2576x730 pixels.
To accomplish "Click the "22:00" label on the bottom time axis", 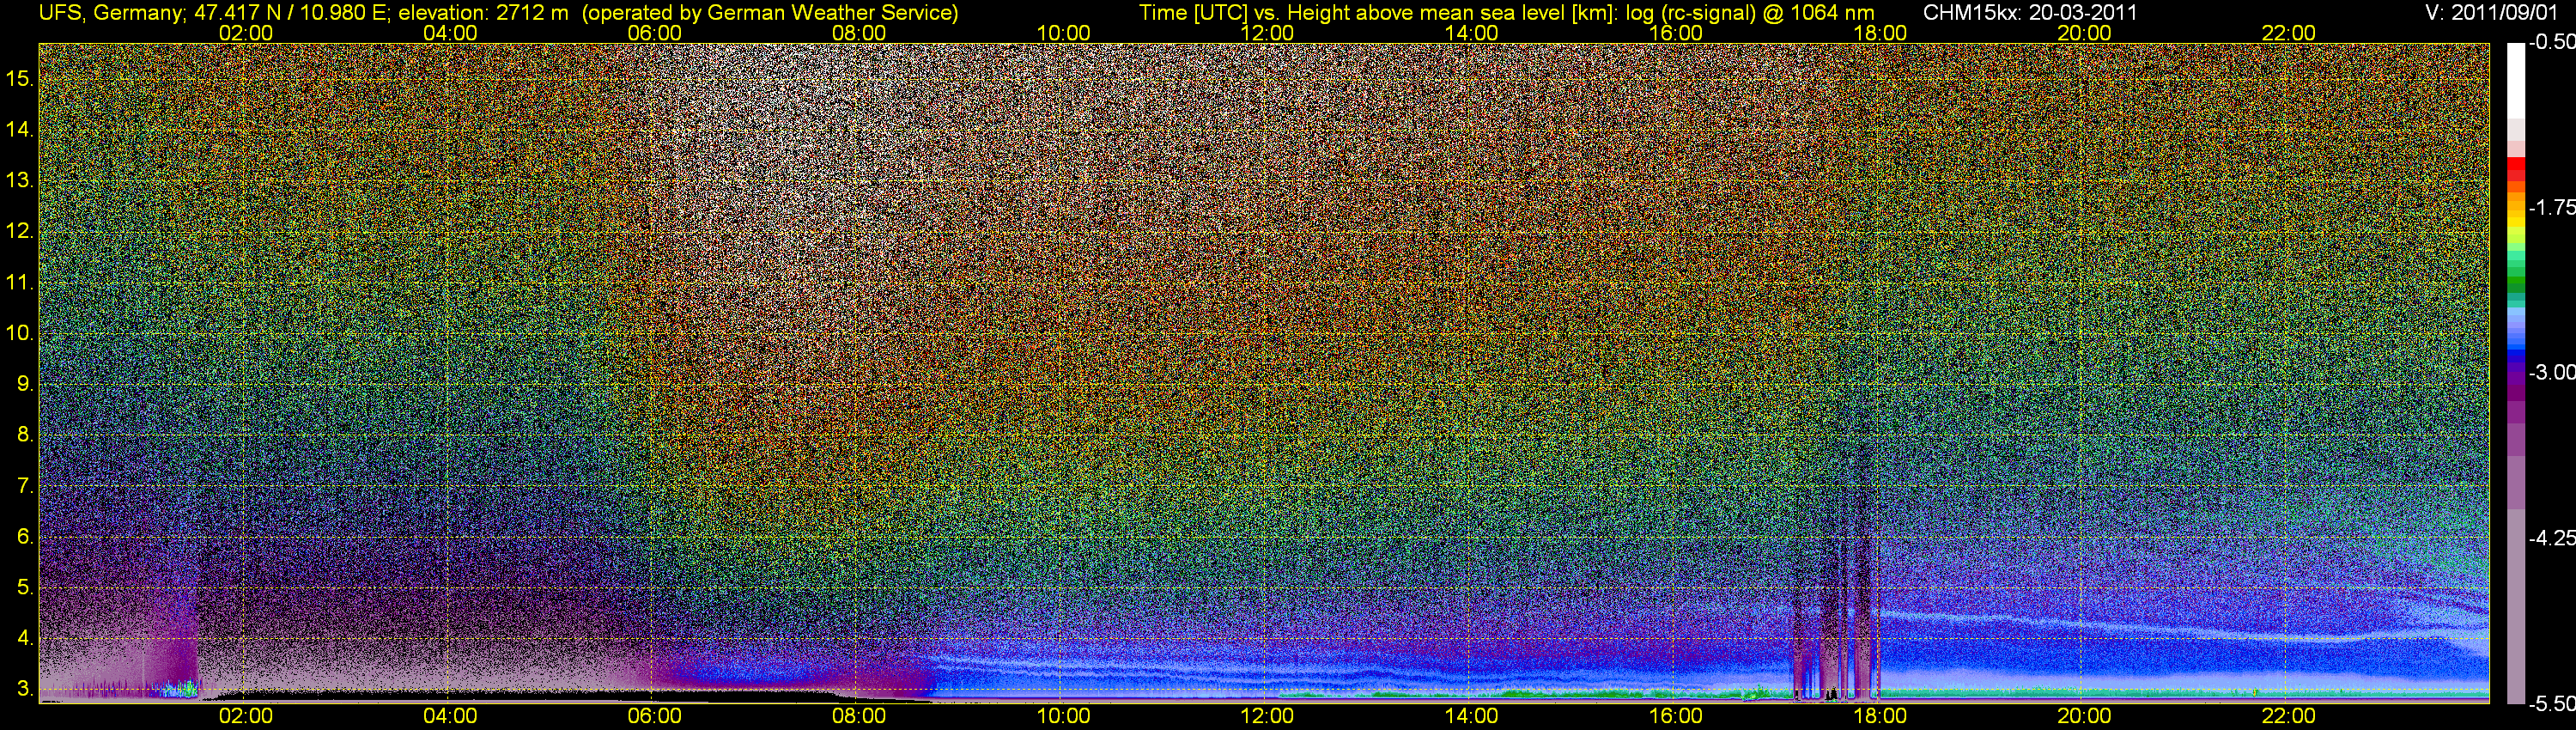I will pos(2289,716).
